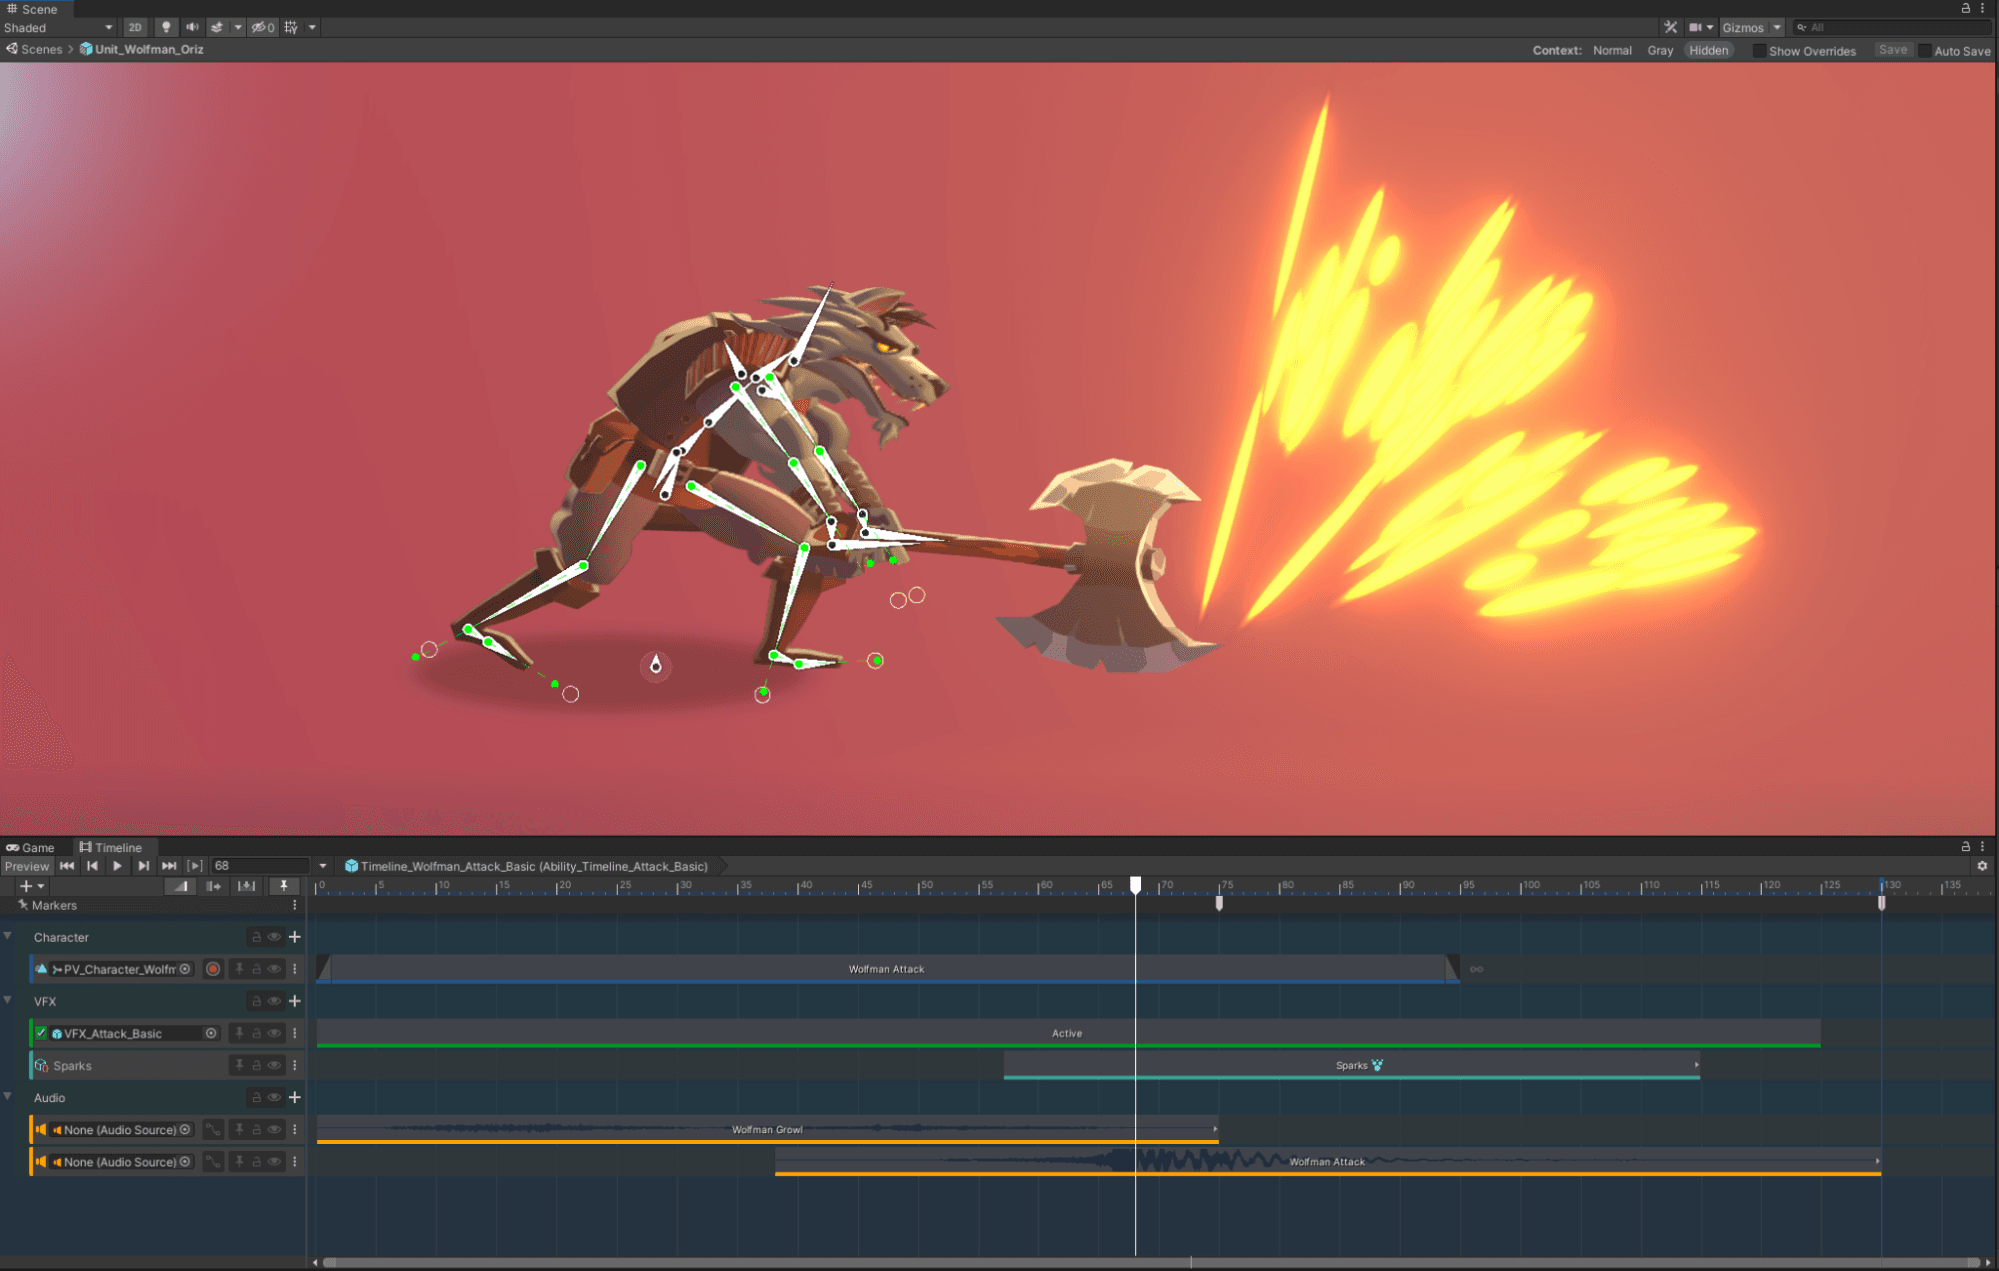Add a track to Character group
Image resolution: width=1999 pixels, height=1271 pixels.
coord(295,937)
